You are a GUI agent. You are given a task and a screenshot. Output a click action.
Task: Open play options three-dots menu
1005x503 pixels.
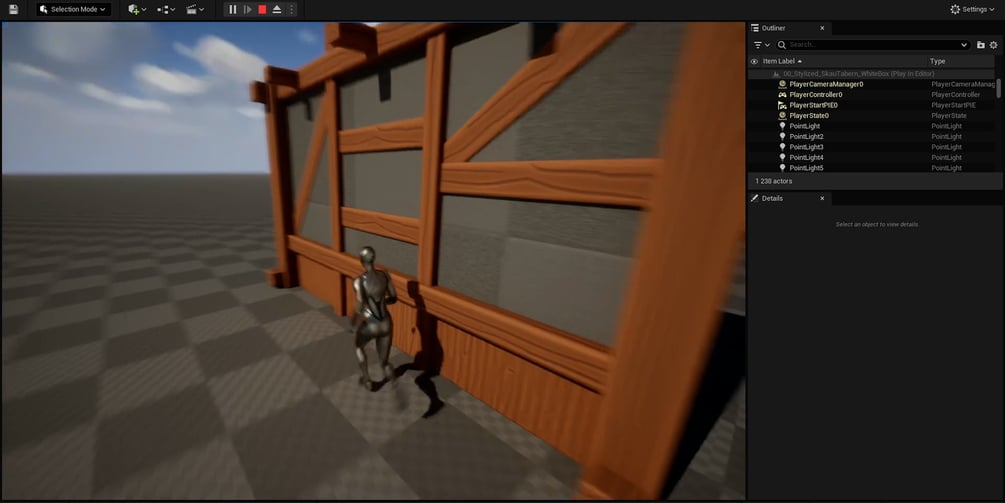click(x=292, y=10)
